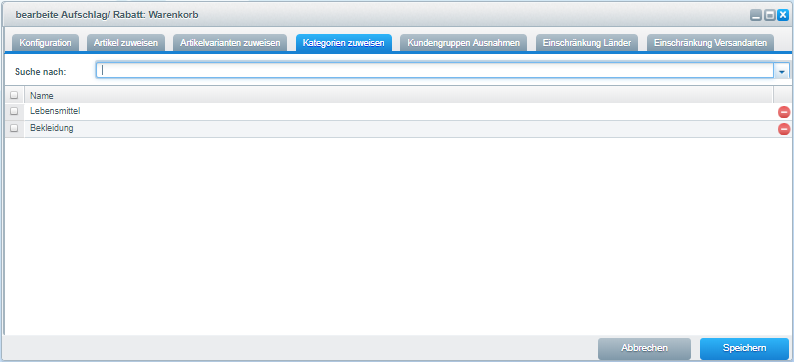
Task: Open Einschränkung Versandarten tab
Action: (x=710, y=43)
